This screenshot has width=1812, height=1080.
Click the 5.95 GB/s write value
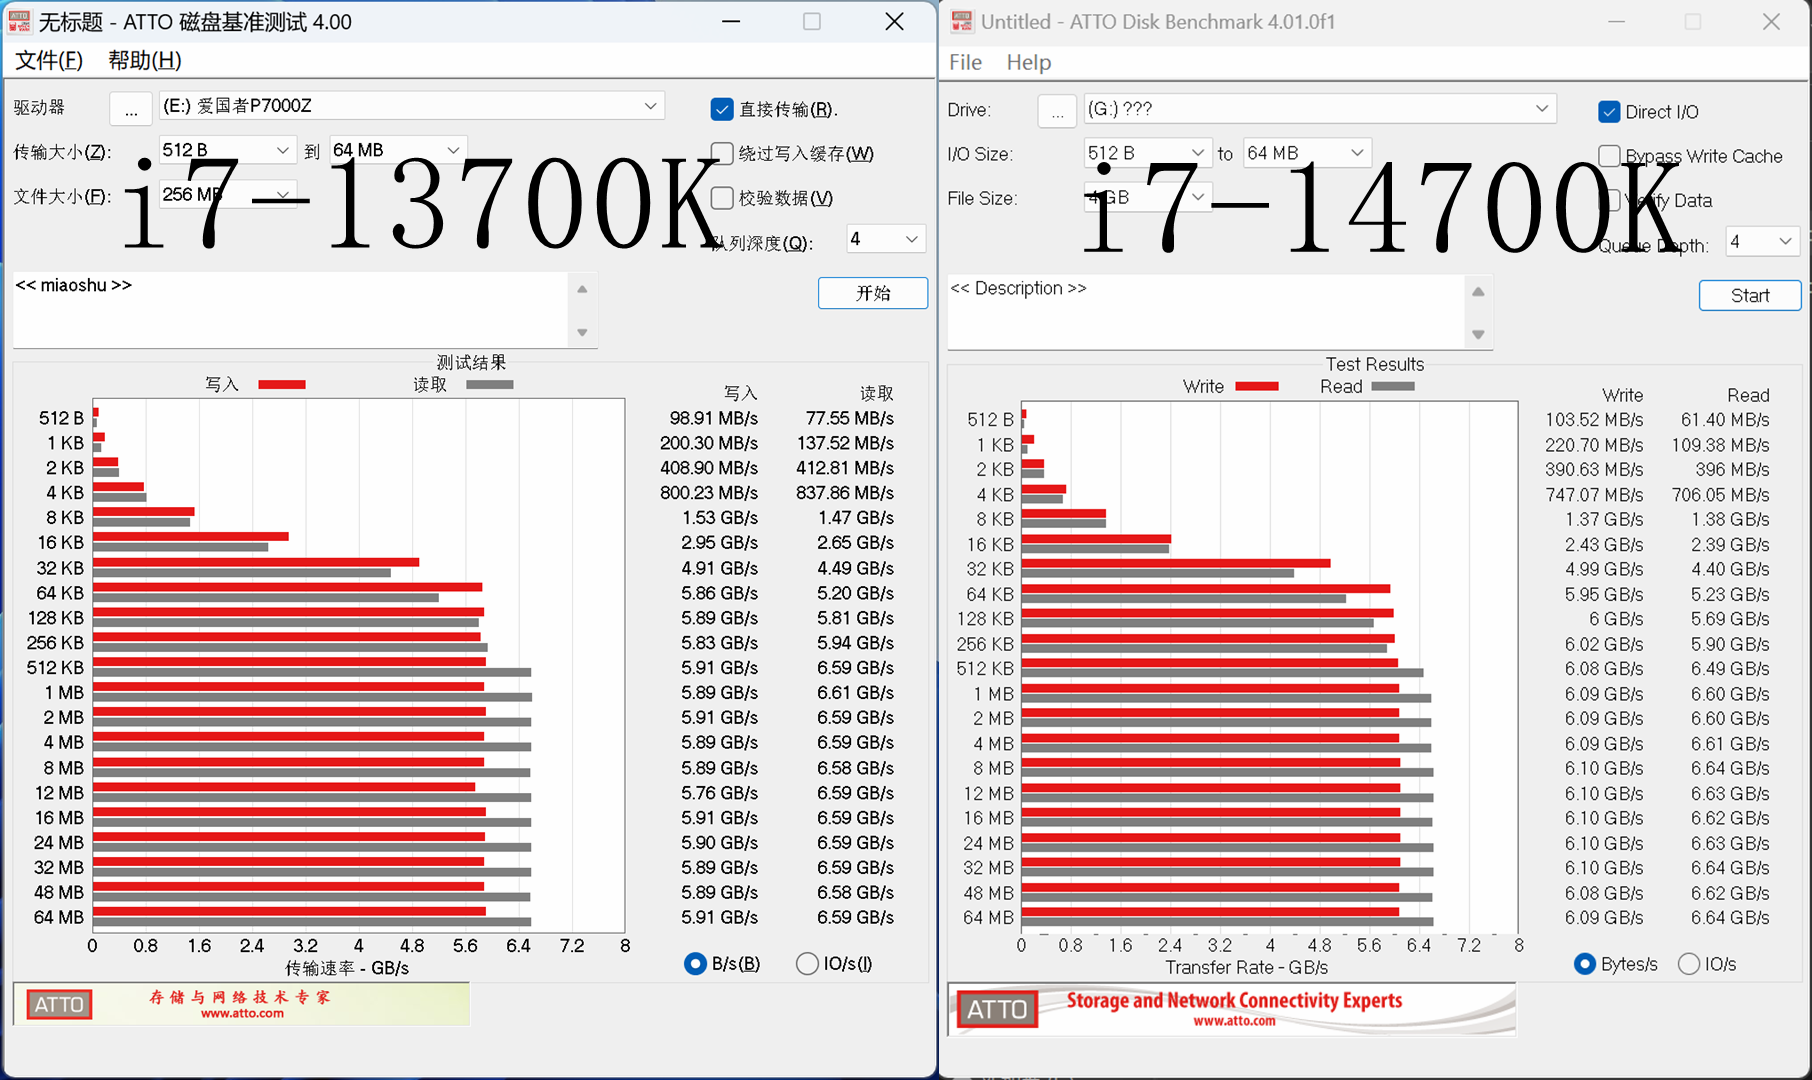1605,595
